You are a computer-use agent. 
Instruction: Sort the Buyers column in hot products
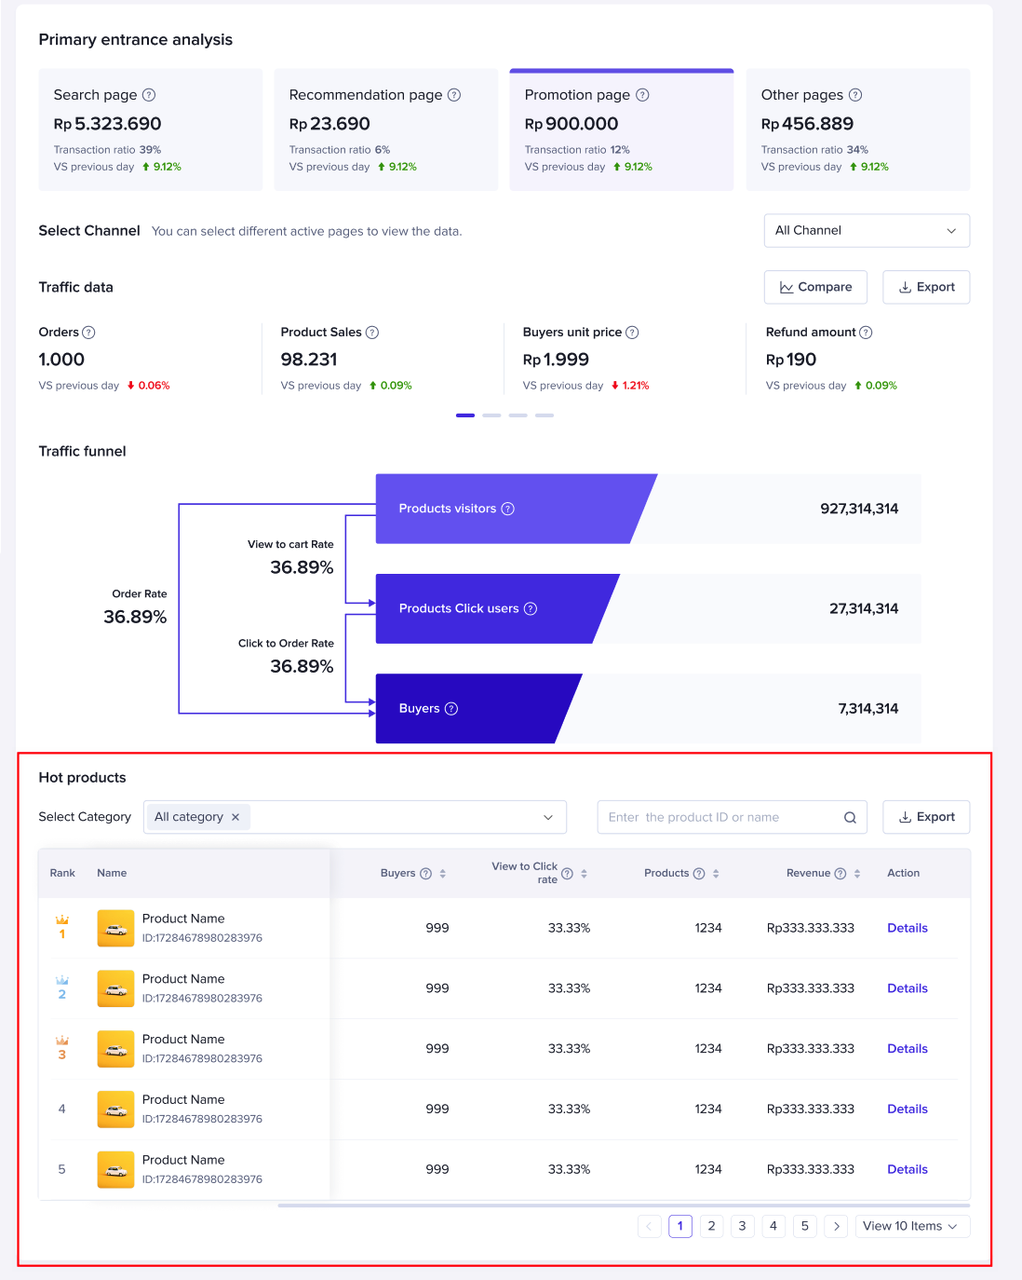click(443, 873)
